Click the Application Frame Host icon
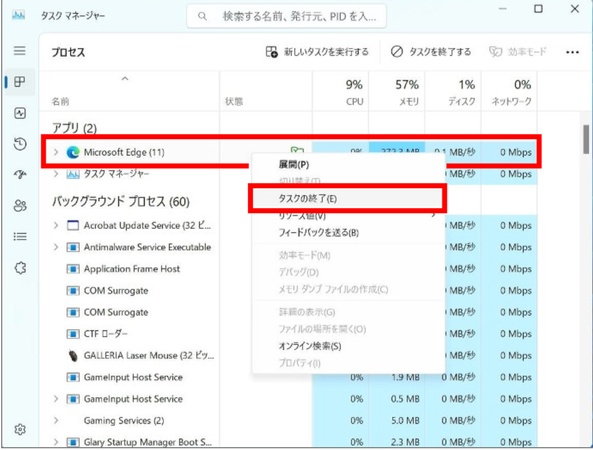 pos(73,269)
